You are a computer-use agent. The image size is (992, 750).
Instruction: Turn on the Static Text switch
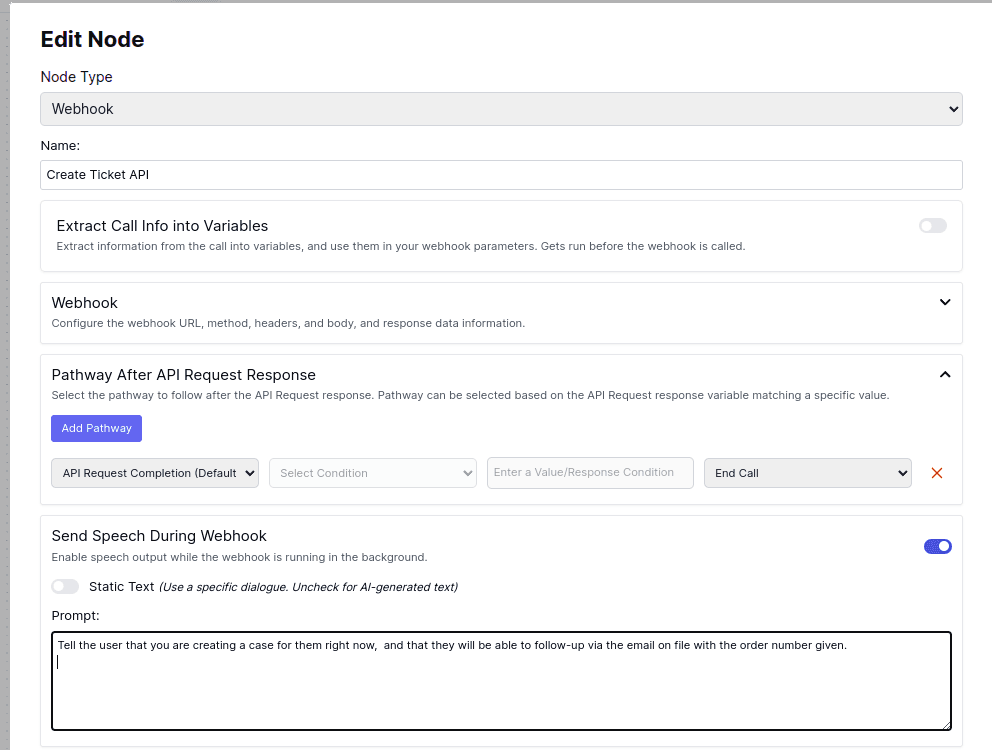(x=65, y=586)
